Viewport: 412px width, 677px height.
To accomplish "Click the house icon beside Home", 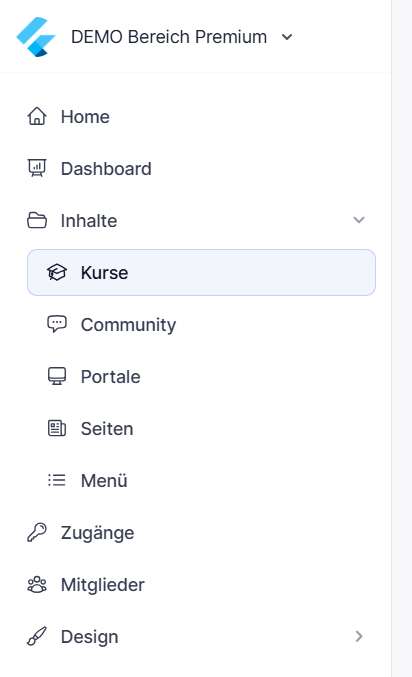I will click(x=37, y=117).
